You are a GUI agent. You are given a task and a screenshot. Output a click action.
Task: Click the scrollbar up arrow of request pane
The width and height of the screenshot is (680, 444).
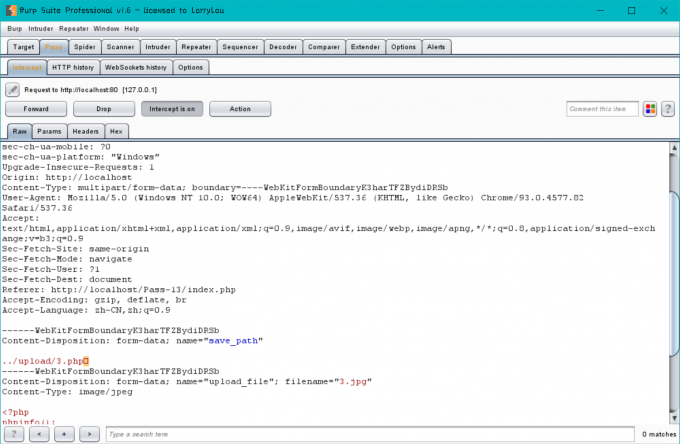tap(674, 147)
